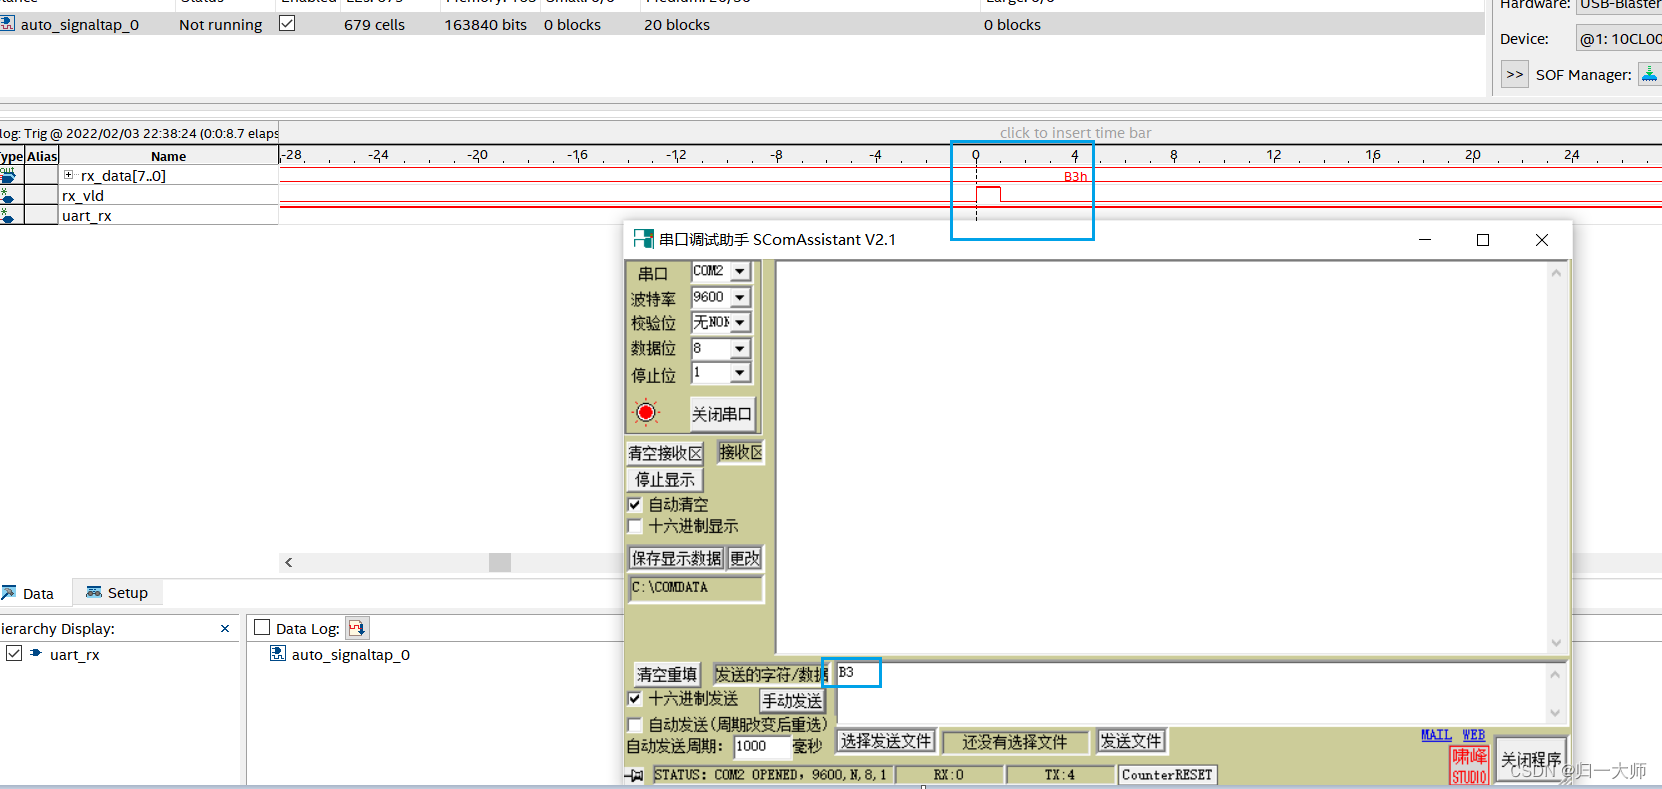This screenshot has height=789, width=1662.
Task: Click the 发送文件 send file button
Action: click(x=1131, y=741)
